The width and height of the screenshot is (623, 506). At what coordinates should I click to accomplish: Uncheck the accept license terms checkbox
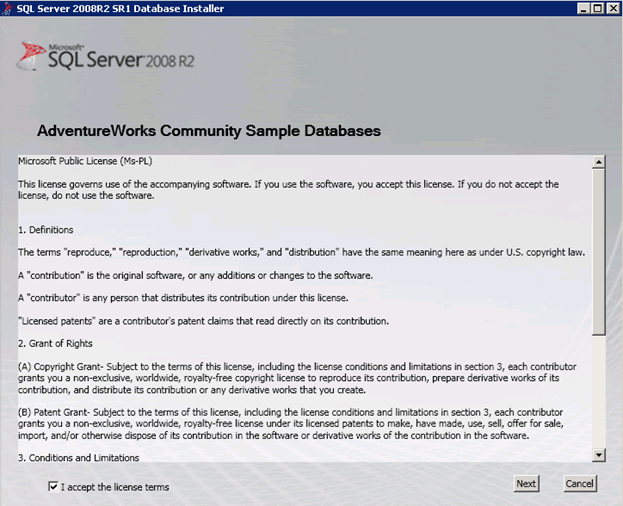point(53,487)
